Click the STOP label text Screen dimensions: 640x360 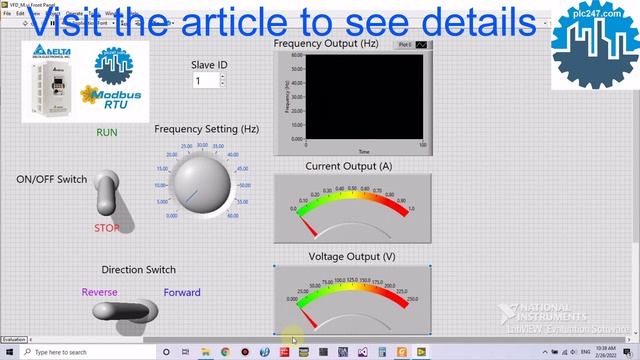107,228
